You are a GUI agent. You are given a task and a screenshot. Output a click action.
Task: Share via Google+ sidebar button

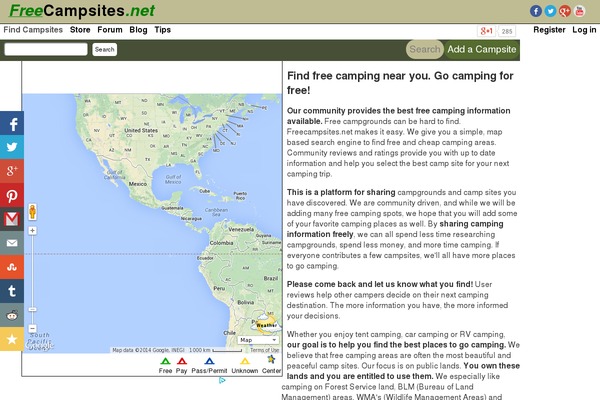(x=12, y=171)
